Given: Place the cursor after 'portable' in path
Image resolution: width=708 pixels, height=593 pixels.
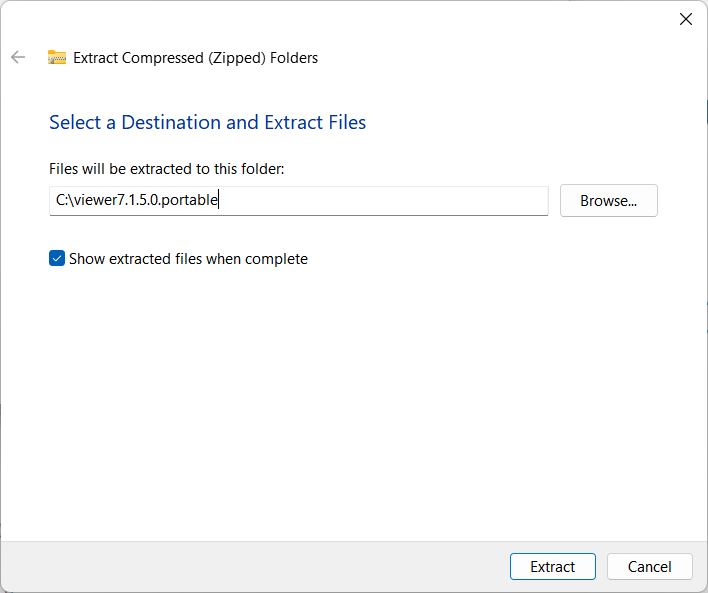Looking at the screenshot, I should 219,201.
